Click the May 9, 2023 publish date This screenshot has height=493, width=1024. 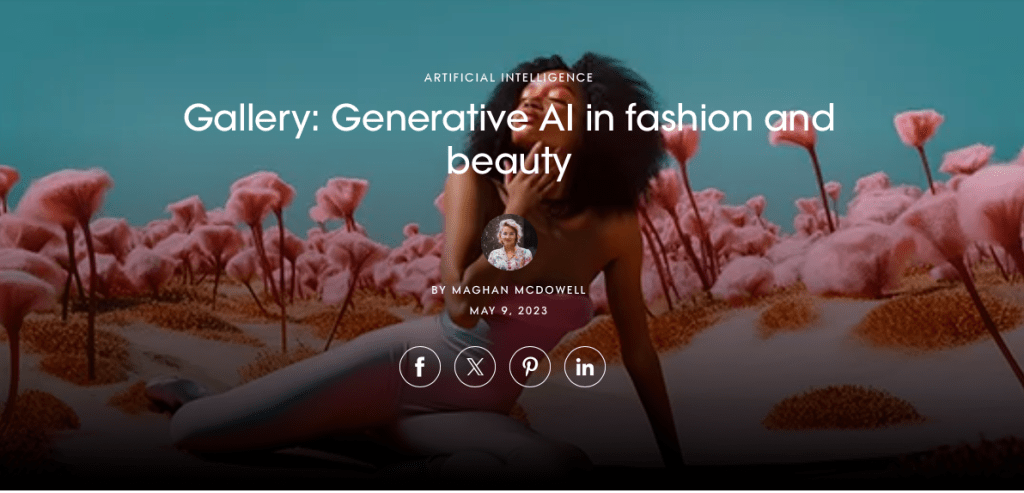509,311
